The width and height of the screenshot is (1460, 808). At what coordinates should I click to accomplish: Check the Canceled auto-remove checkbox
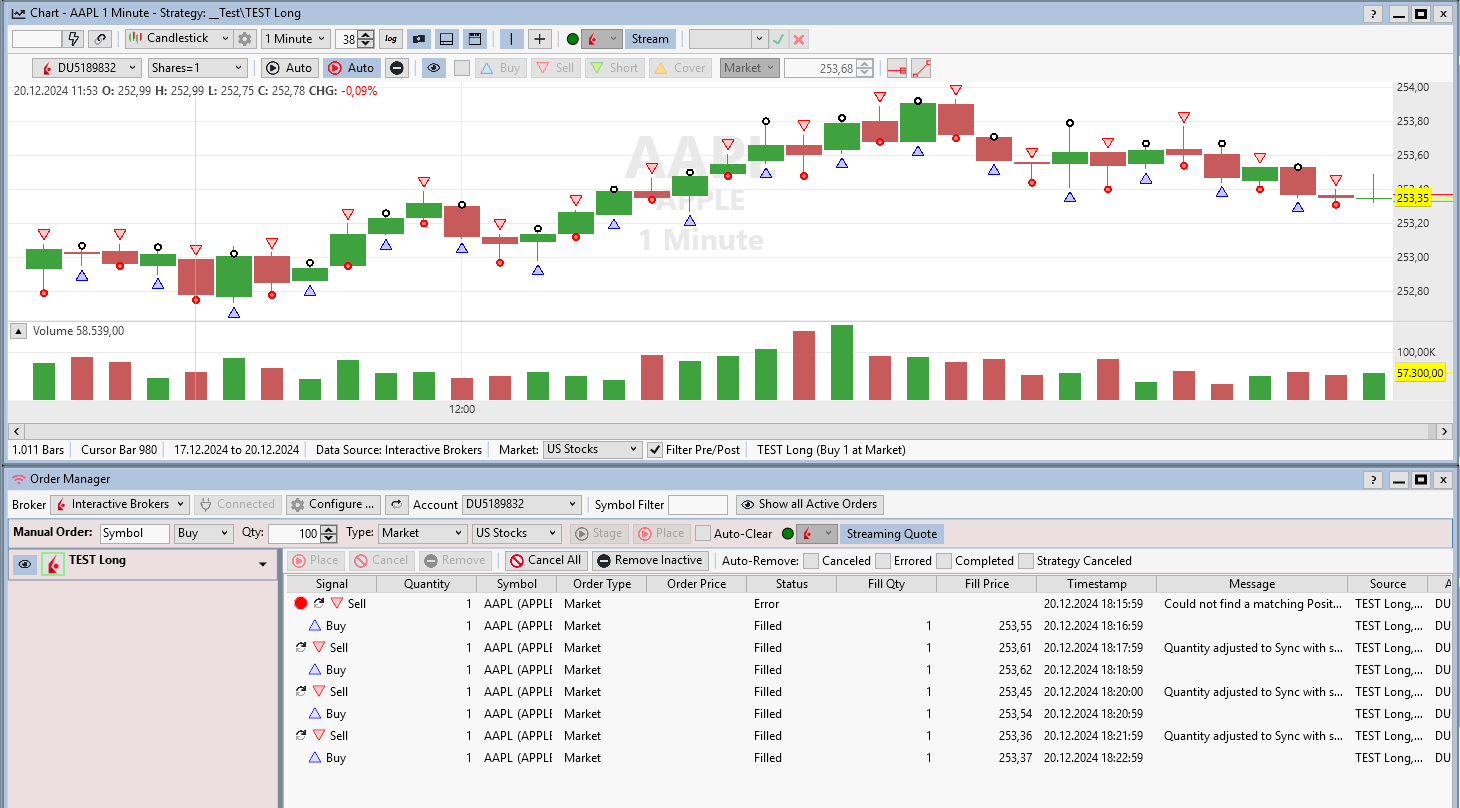click(x=811, y=561)
